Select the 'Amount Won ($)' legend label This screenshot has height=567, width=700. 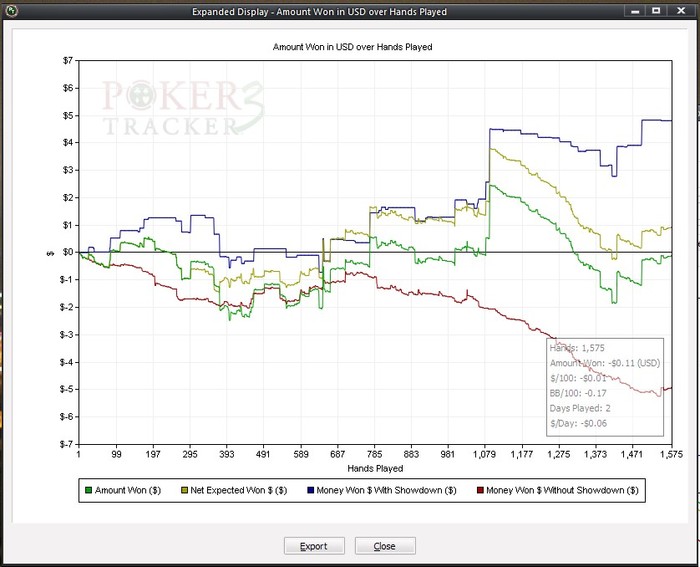point(128,490)
